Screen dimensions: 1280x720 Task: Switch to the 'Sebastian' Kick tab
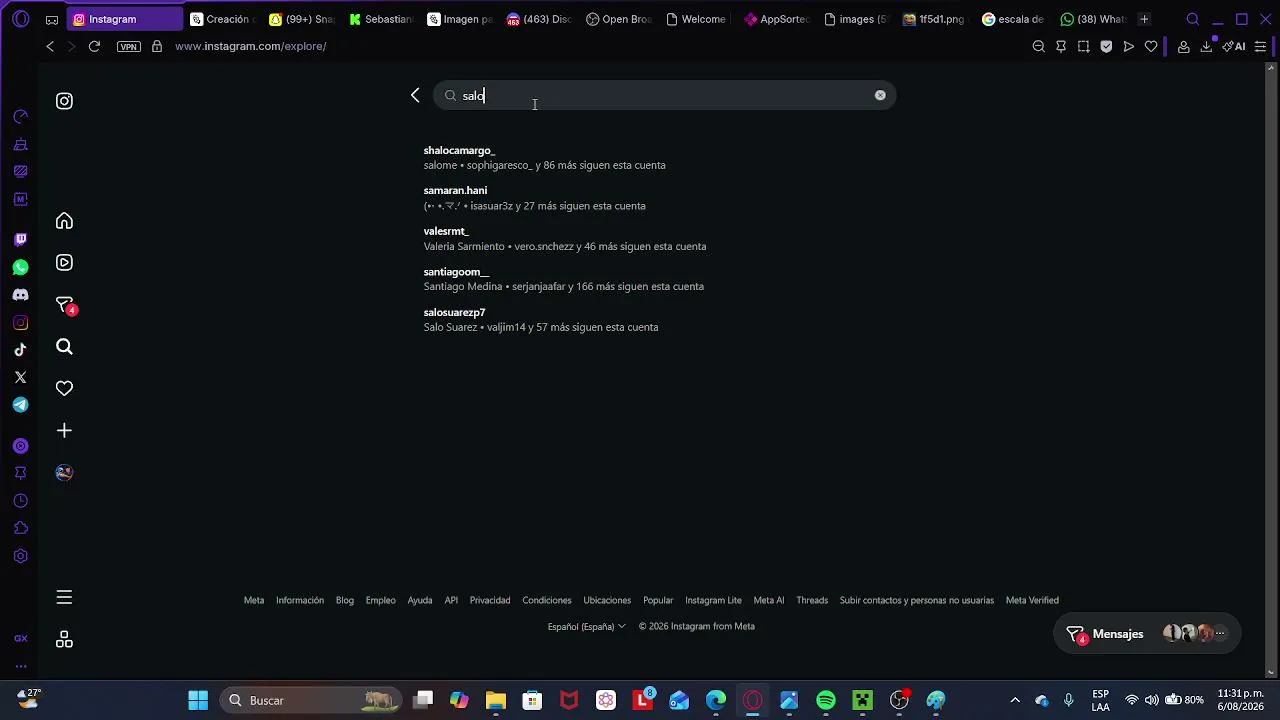381,19
